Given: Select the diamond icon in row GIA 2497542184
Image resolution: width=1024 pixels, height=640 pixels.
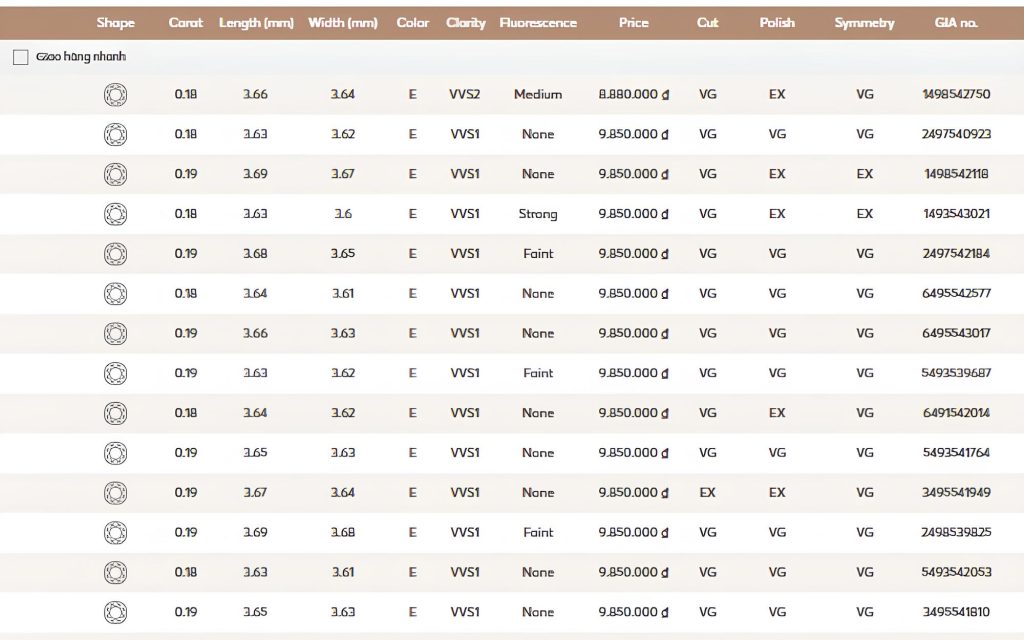Looking at the screenshot, I should (116, 254).
